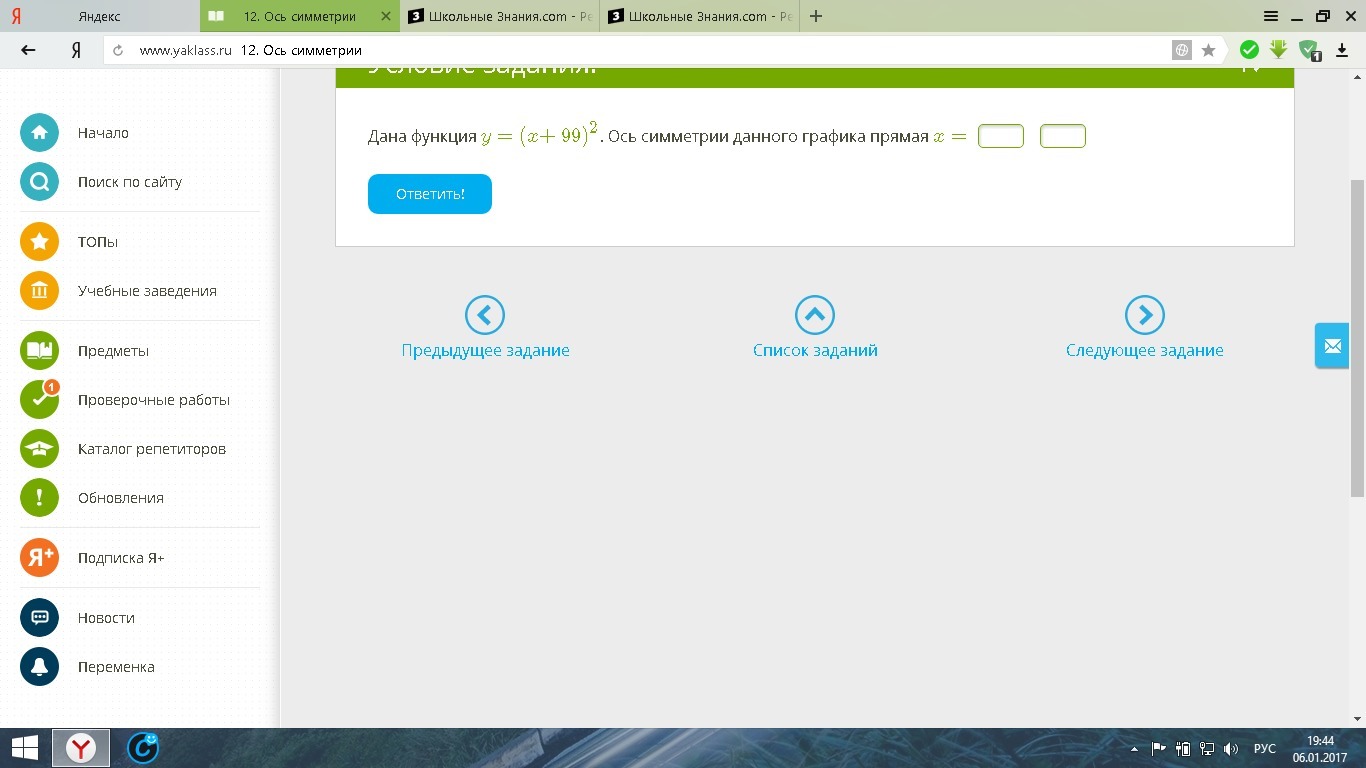
Task: Open Обновления exclamation icon
Action: [x=40, y=498]
